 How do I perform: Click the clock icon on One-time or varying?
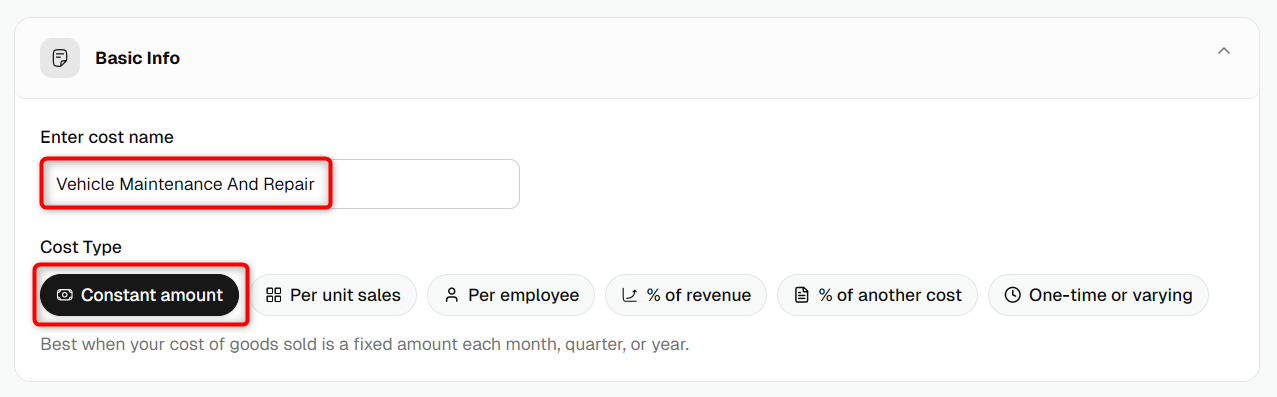1013,295
